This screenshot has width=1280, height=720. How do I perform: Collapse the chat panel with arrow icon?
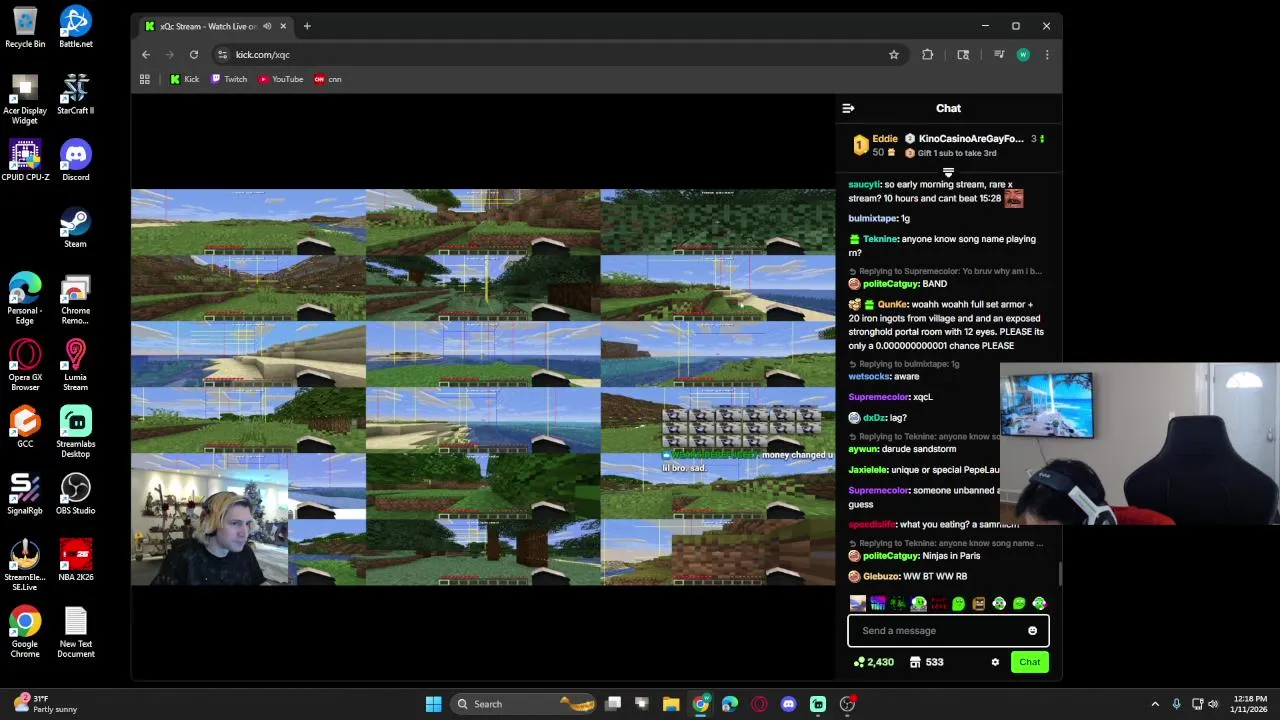(848, 108)
